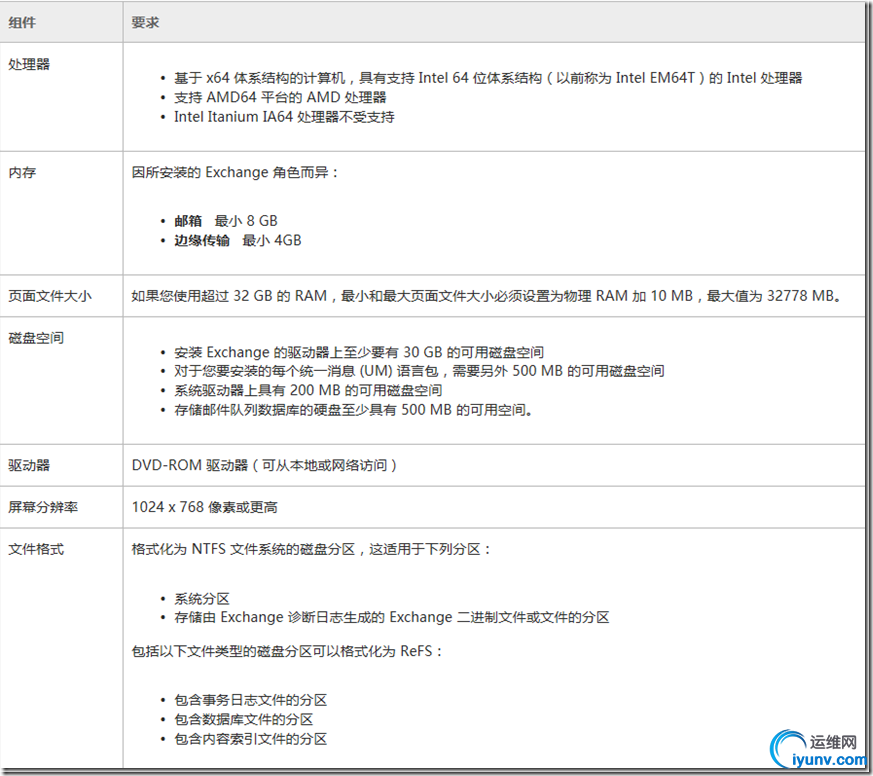Select the 系统分区 bullet
Image resolution: width=873 pixels, height=776 pixels.
coord(202,599)
